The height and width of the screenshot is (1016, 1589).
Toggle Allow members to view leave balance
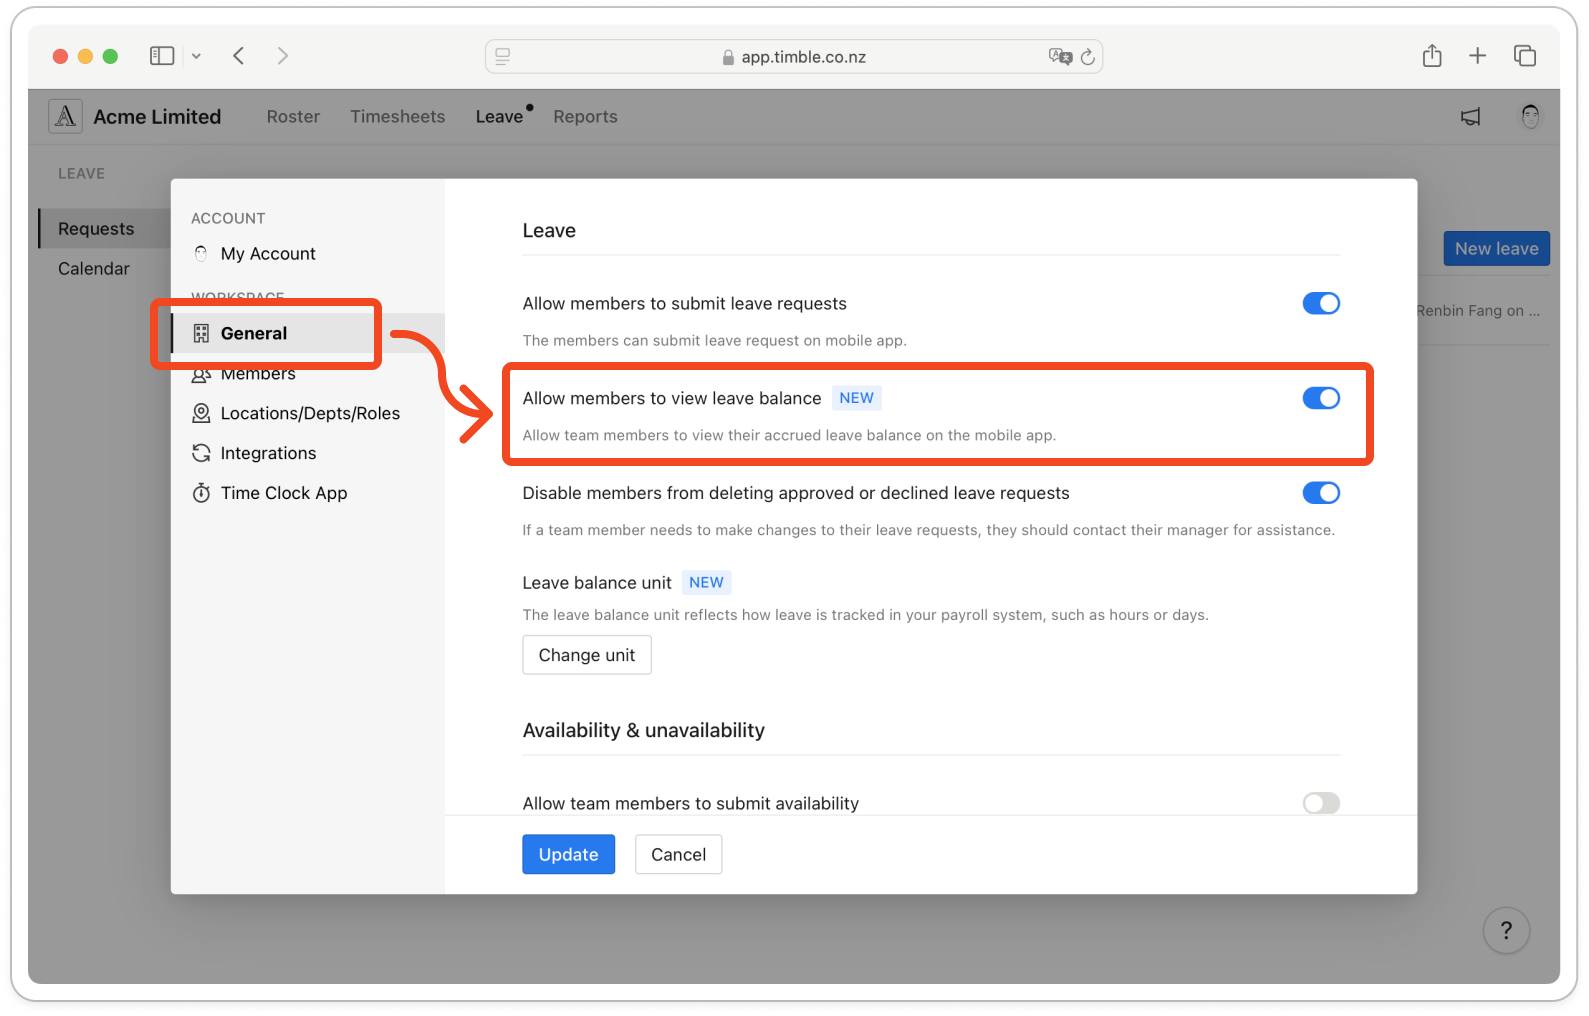(x=1321, y=398)
